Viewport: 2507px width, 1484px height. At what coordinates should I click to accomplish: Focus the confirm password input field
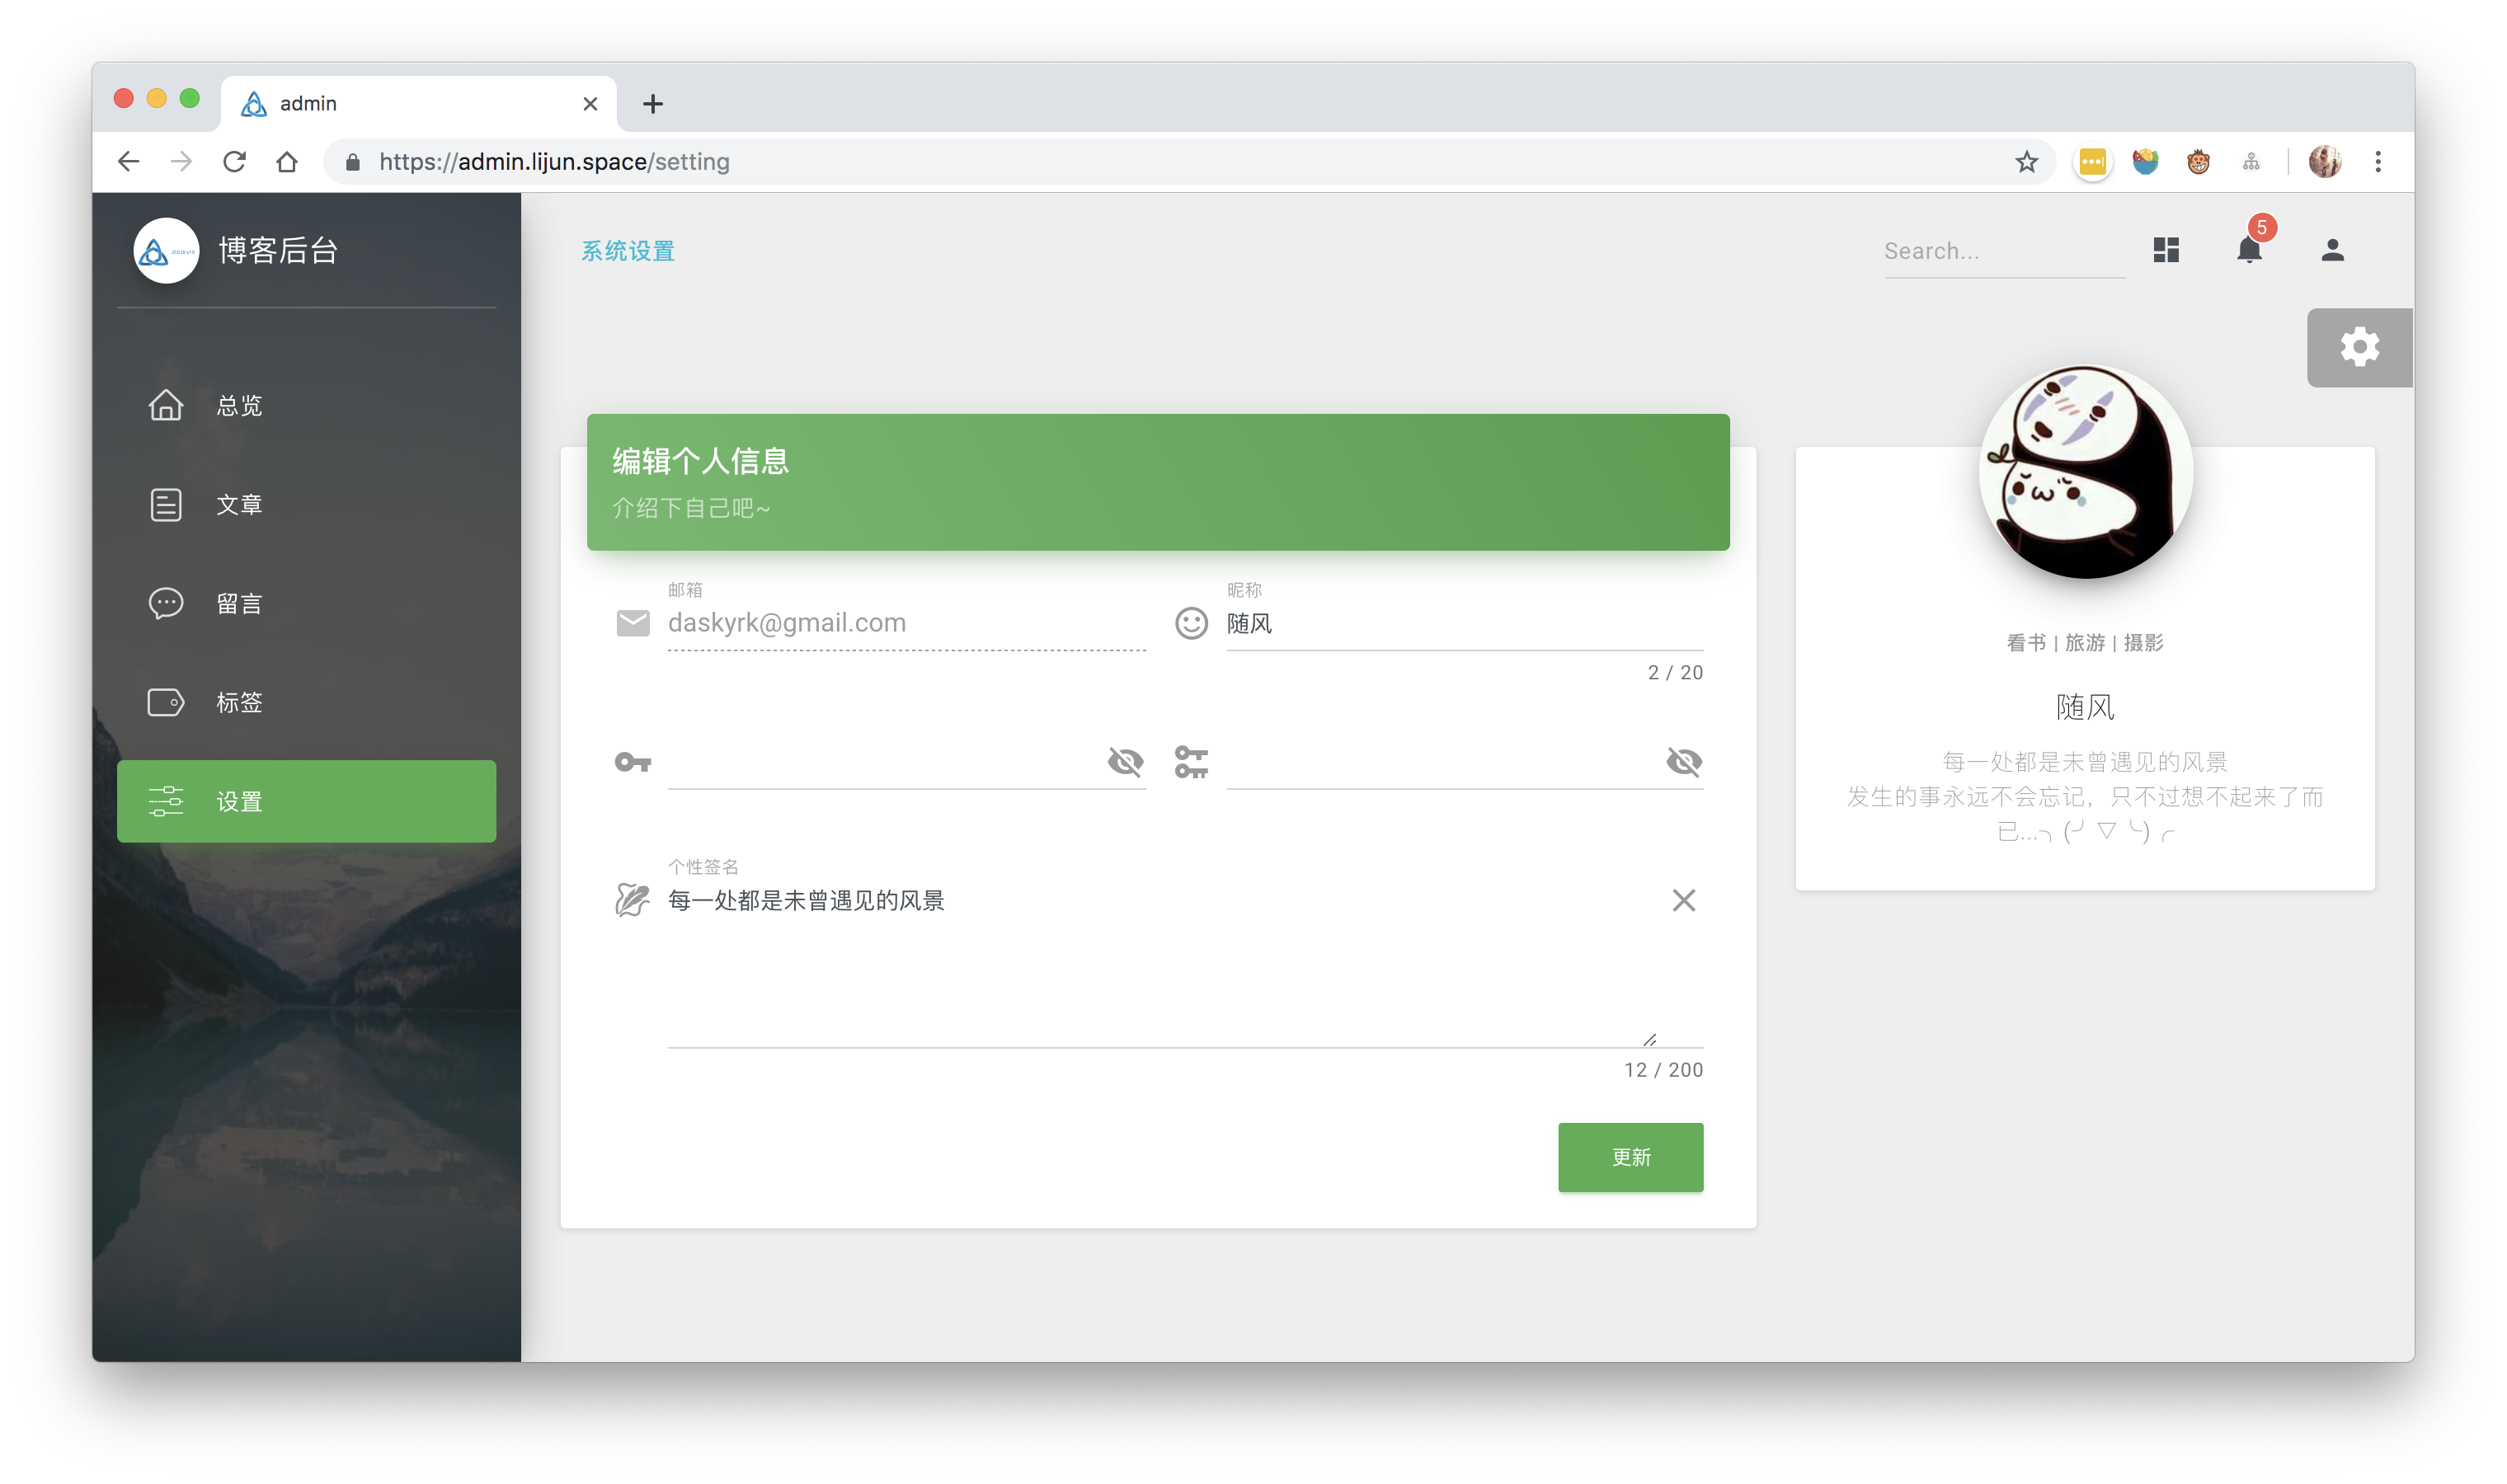(1444, 762)
